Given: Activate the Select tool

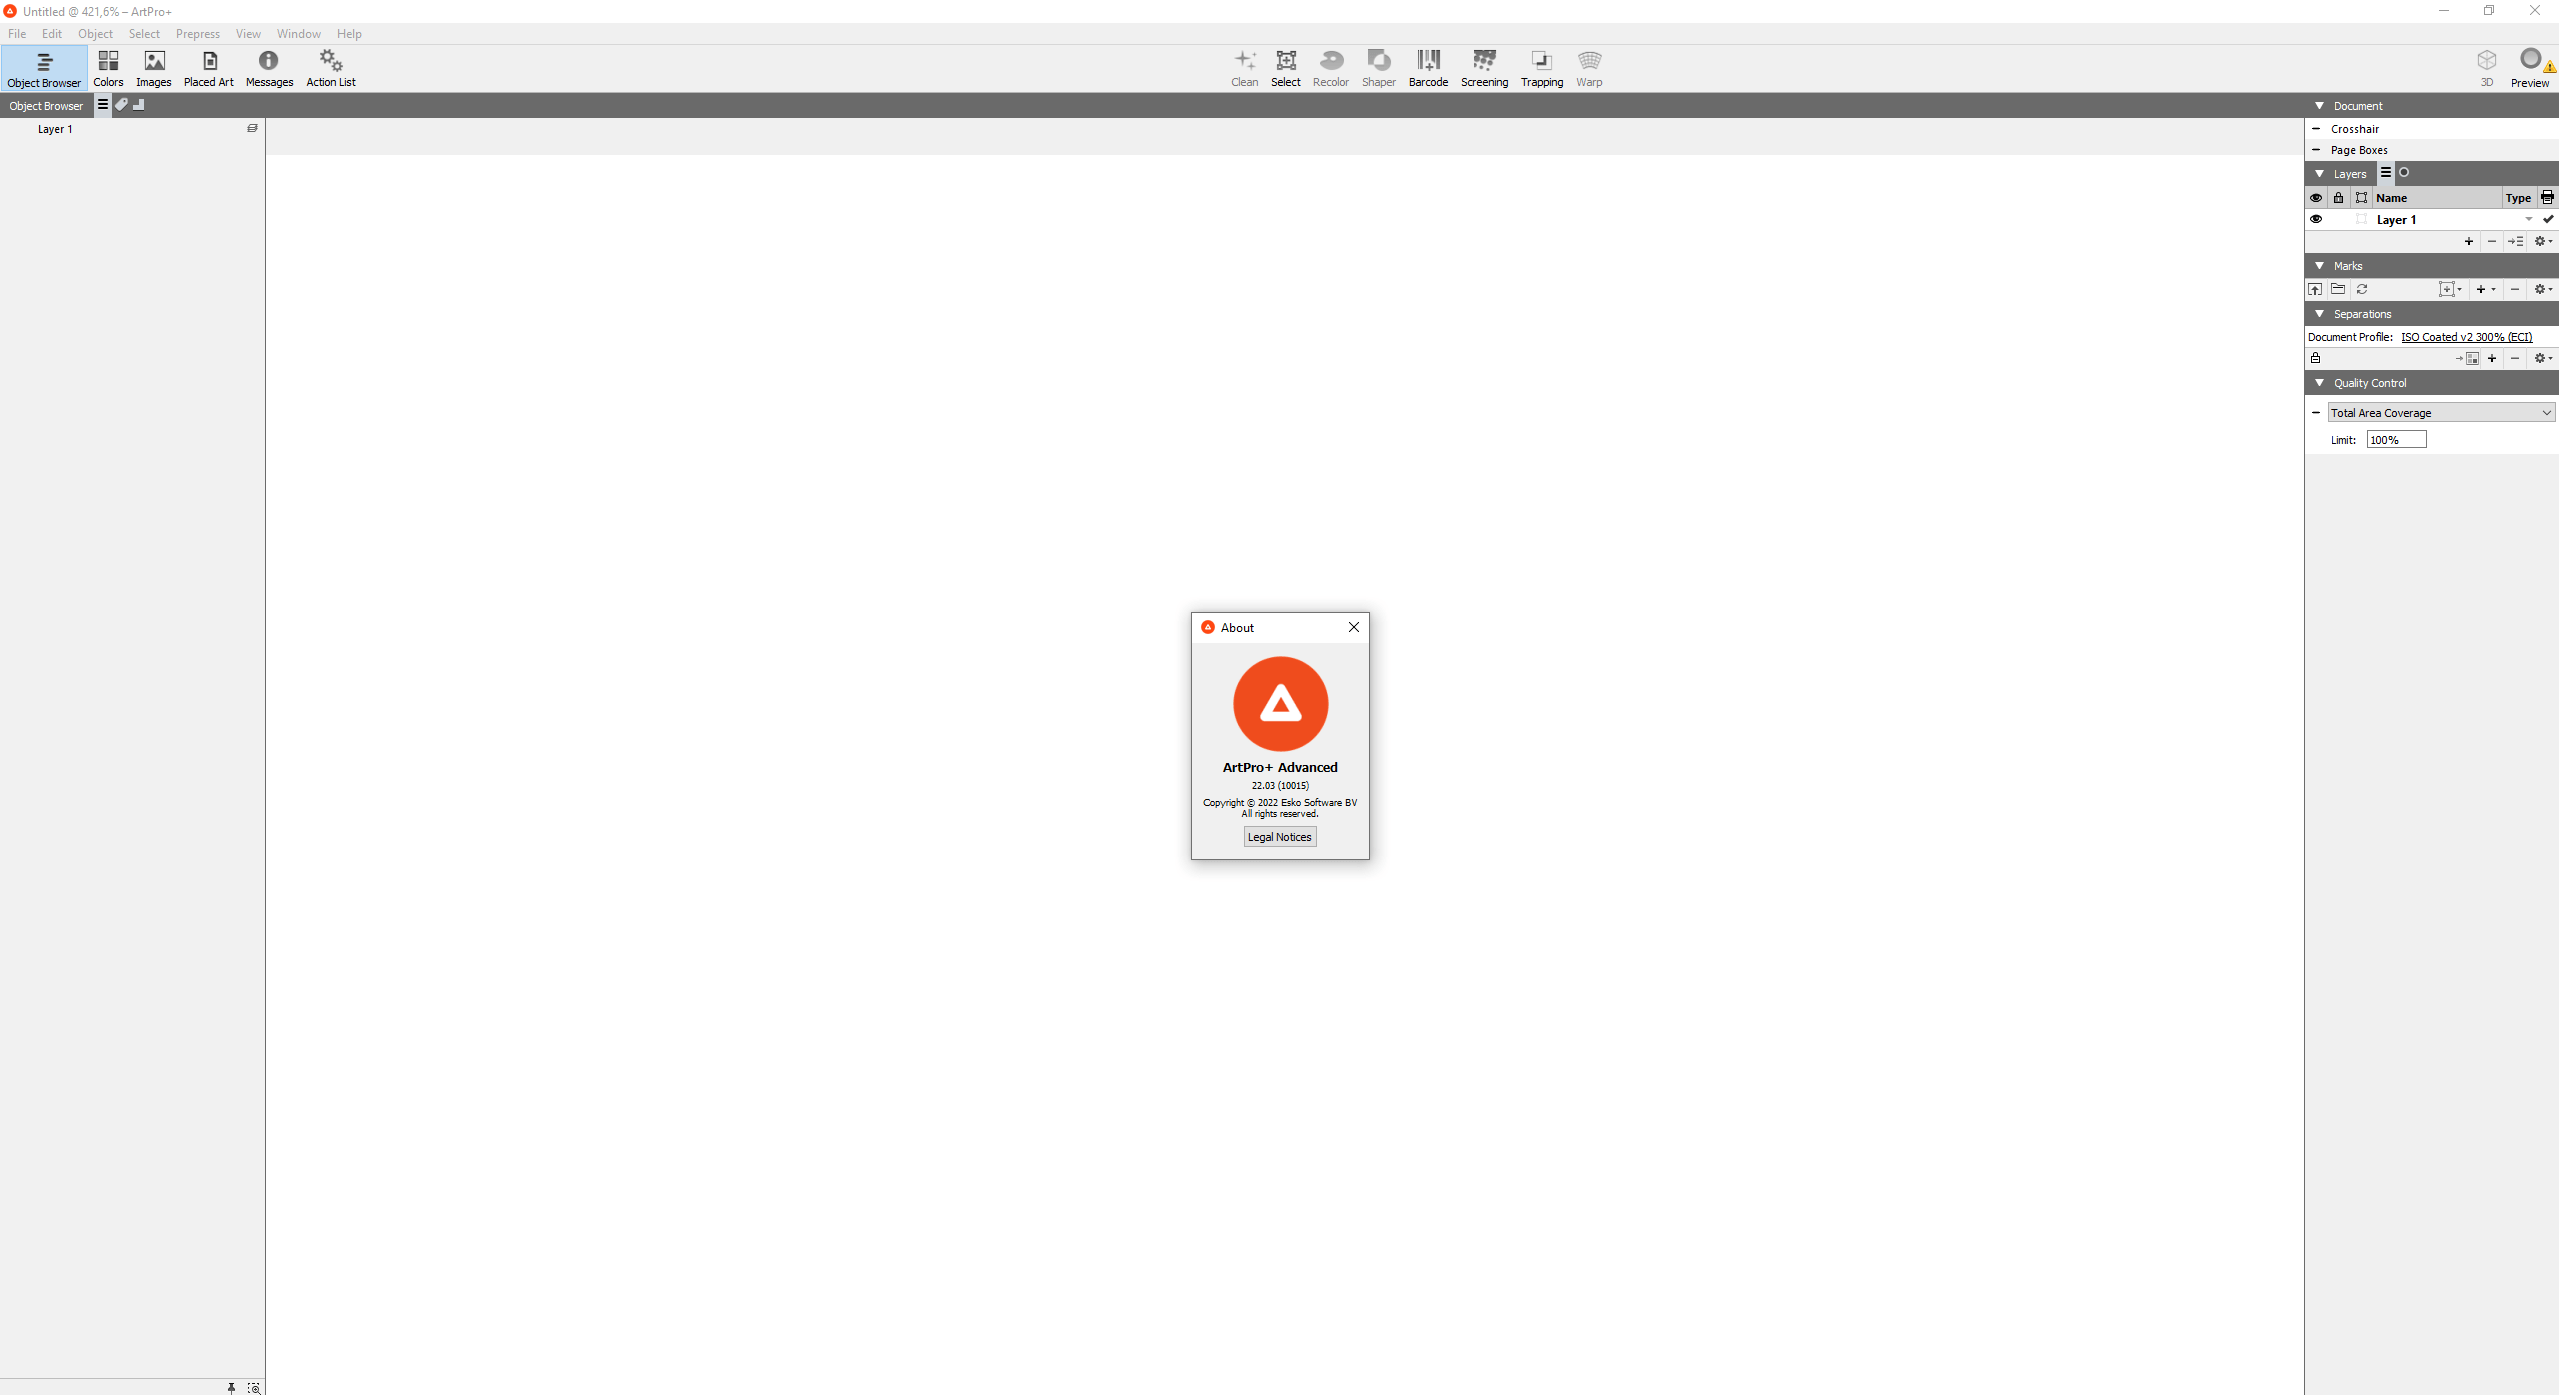Looking at the screenshot, I should [x=1286, y=68].
